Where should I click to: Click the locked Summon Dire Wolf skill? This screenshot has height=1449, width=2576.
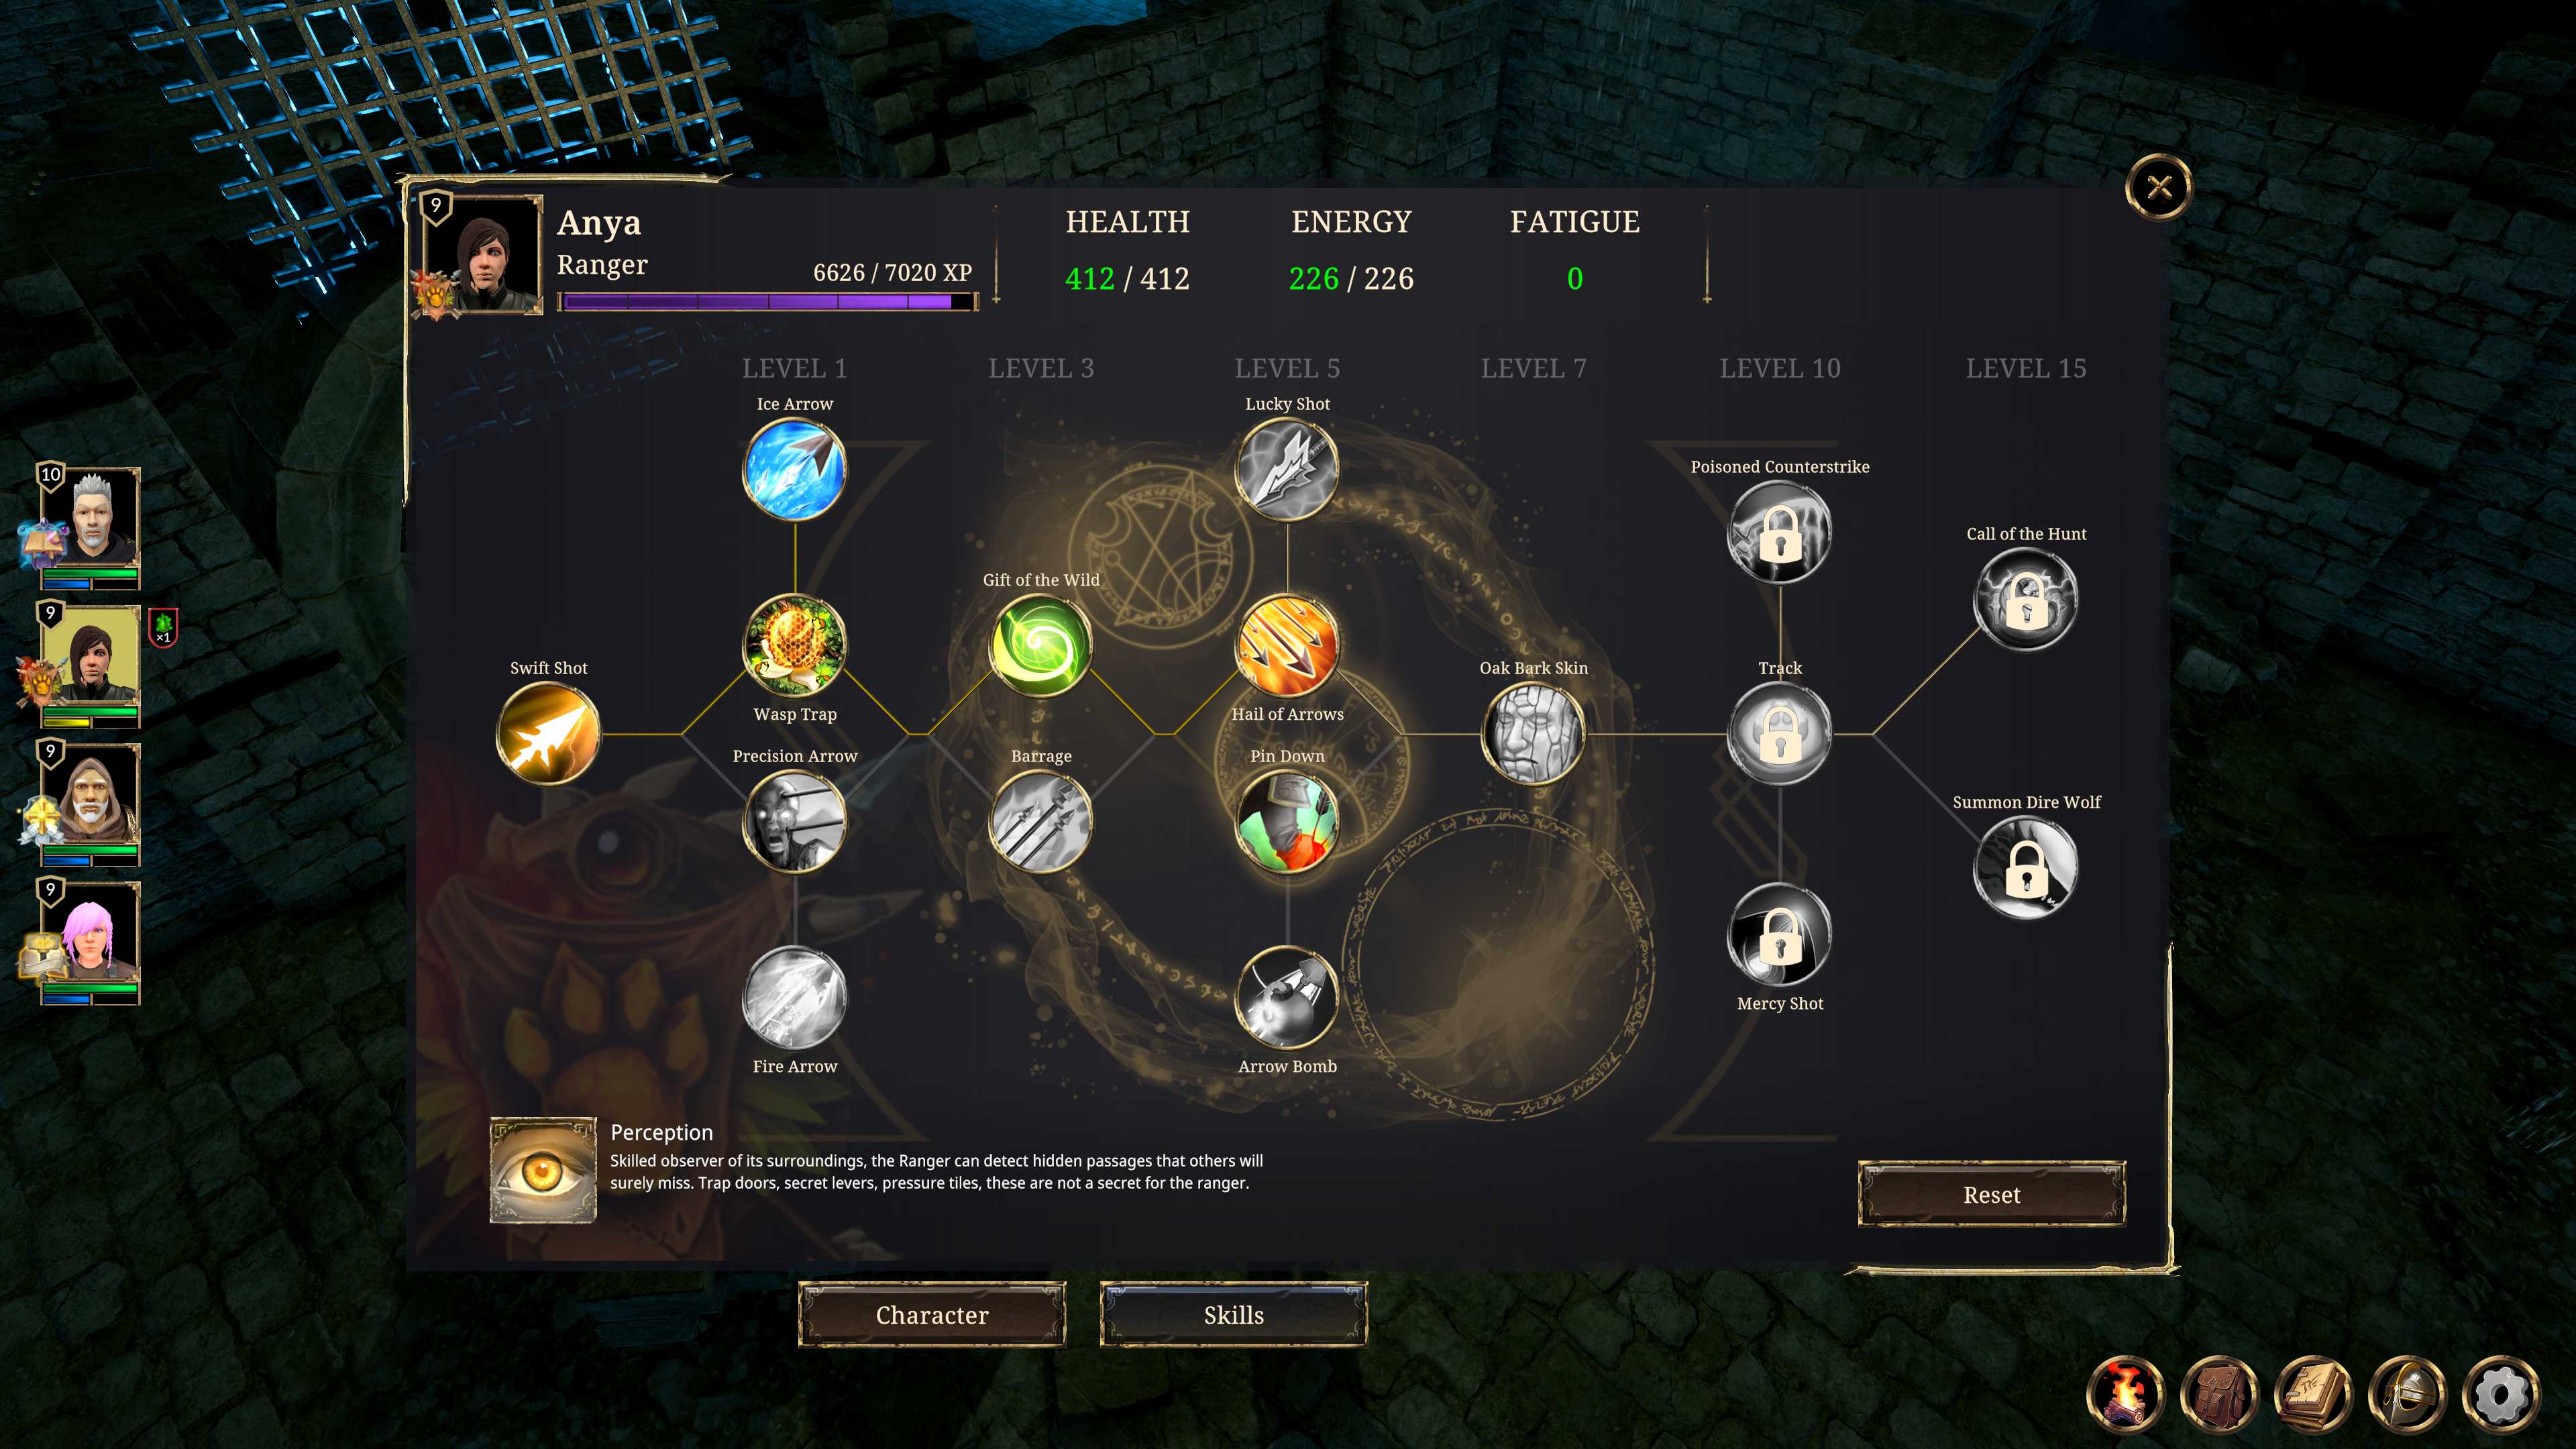(x=2025, y=867)
